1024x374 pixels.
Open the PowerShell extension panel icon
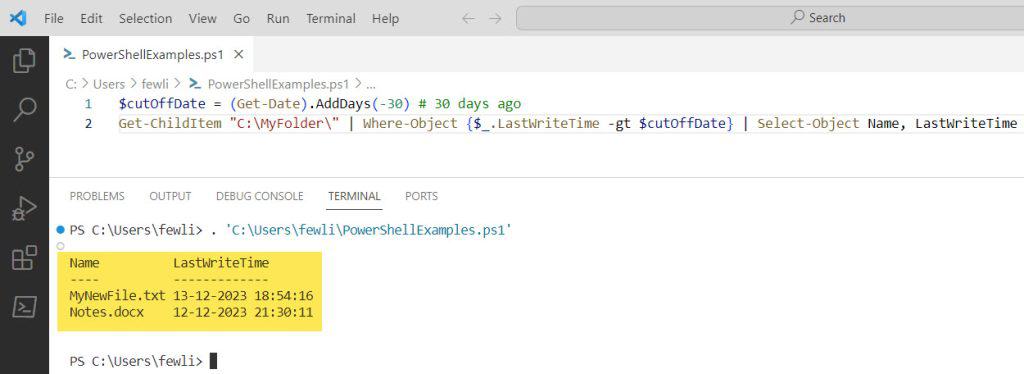pyautogui.click(x=24, y=307)
